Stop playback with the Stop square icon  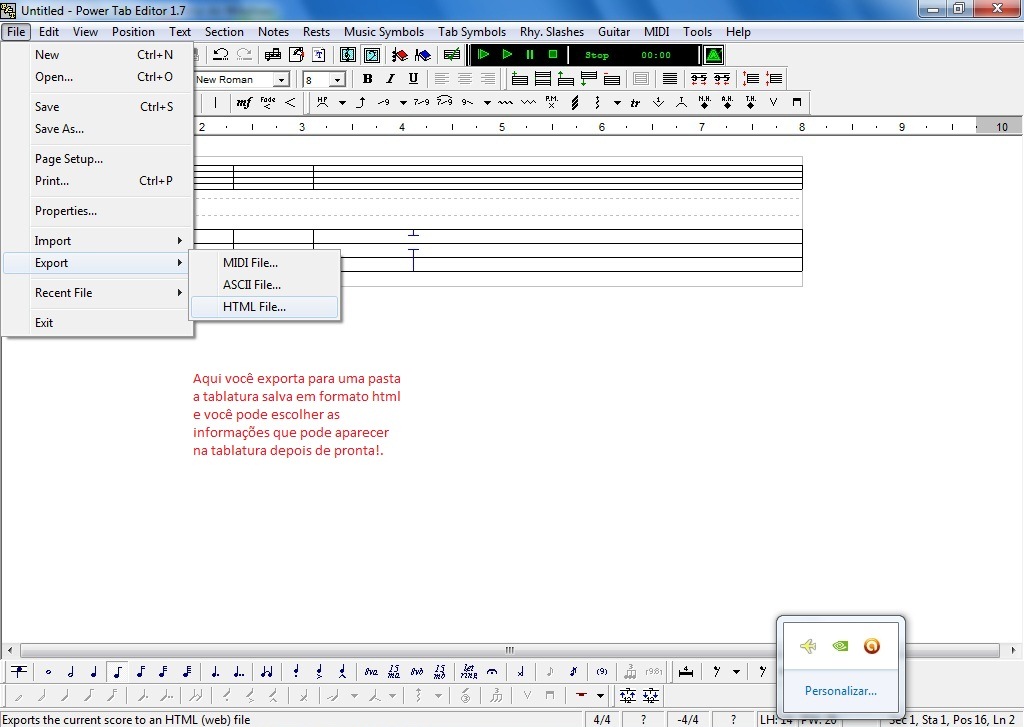tap(552, 55)
